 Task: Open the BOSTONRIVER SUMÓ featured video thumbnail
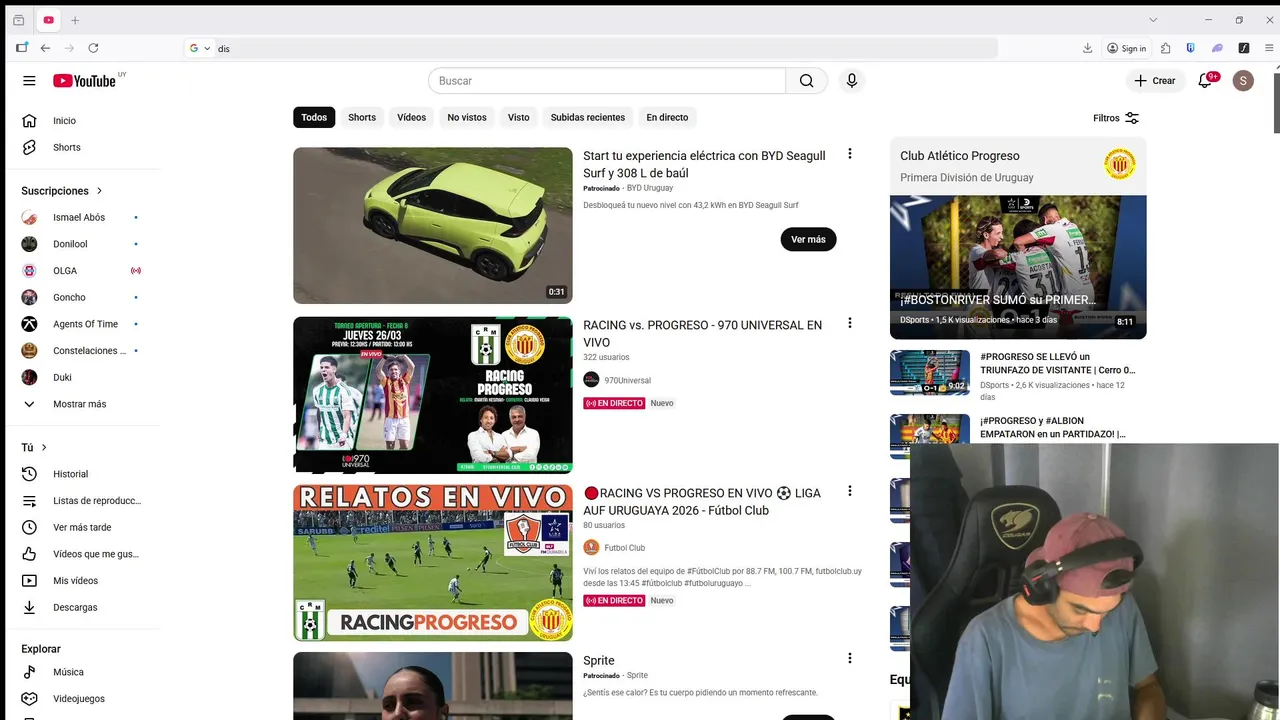pyautogui.click(x=1018, y=267)
